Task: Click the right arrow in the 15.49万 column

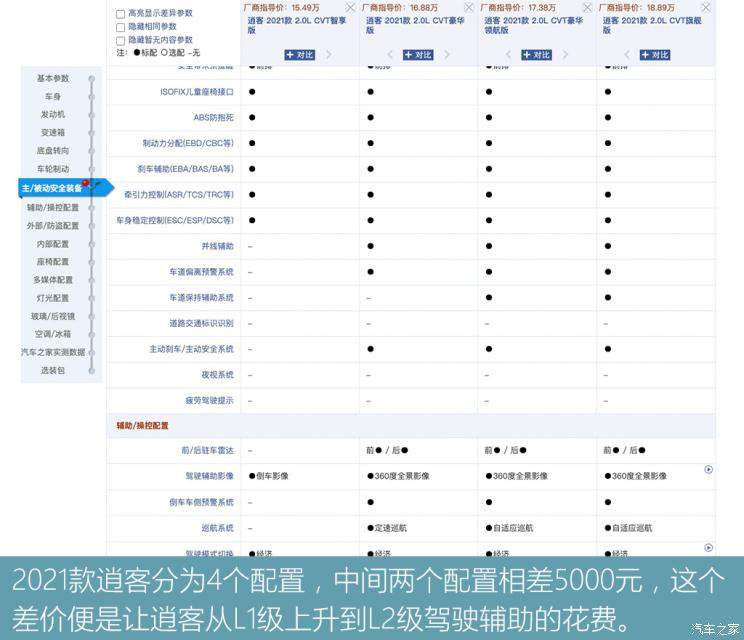Action: 328,55
